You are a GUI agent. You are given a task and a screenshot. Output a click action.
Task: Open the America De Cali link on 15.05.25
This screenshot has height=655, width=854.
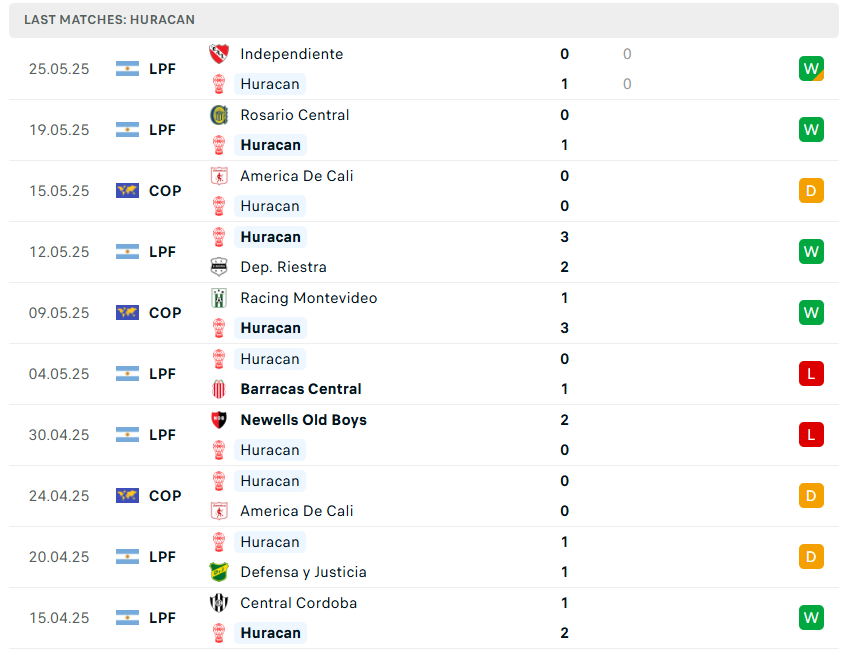click(x=296, y=176)
